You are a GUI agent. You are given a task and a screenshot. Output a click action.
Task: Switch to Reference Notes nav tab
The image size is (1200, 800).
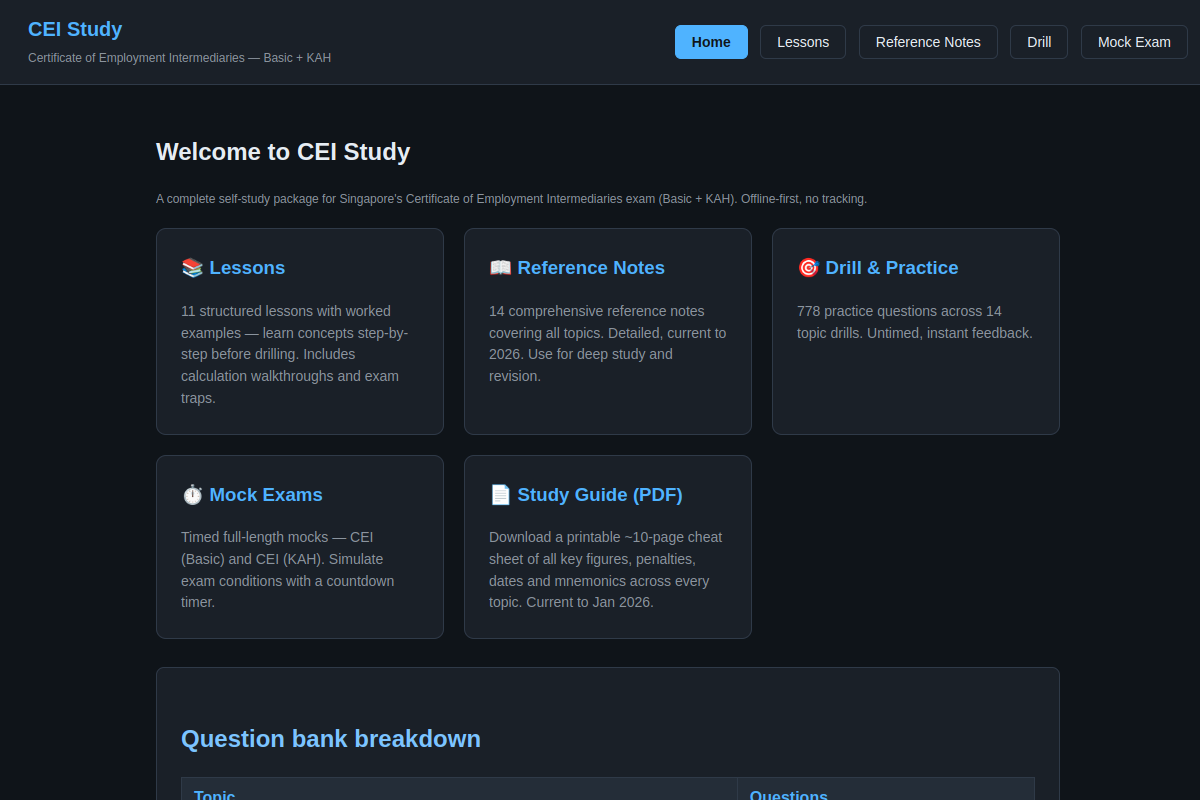[928, 42]
